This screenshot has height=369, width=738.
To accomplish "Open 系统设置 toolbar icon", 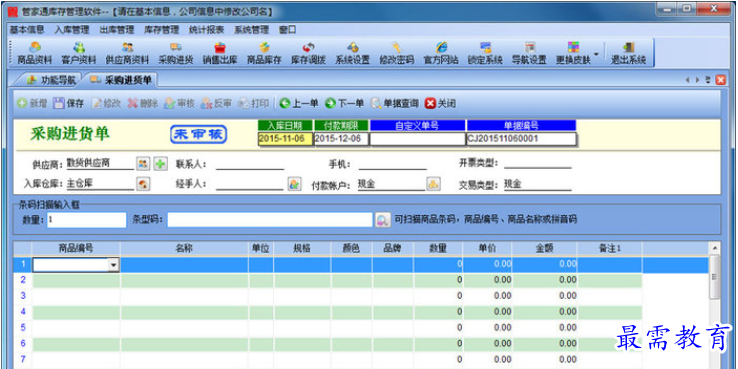I will click(353, 53).
